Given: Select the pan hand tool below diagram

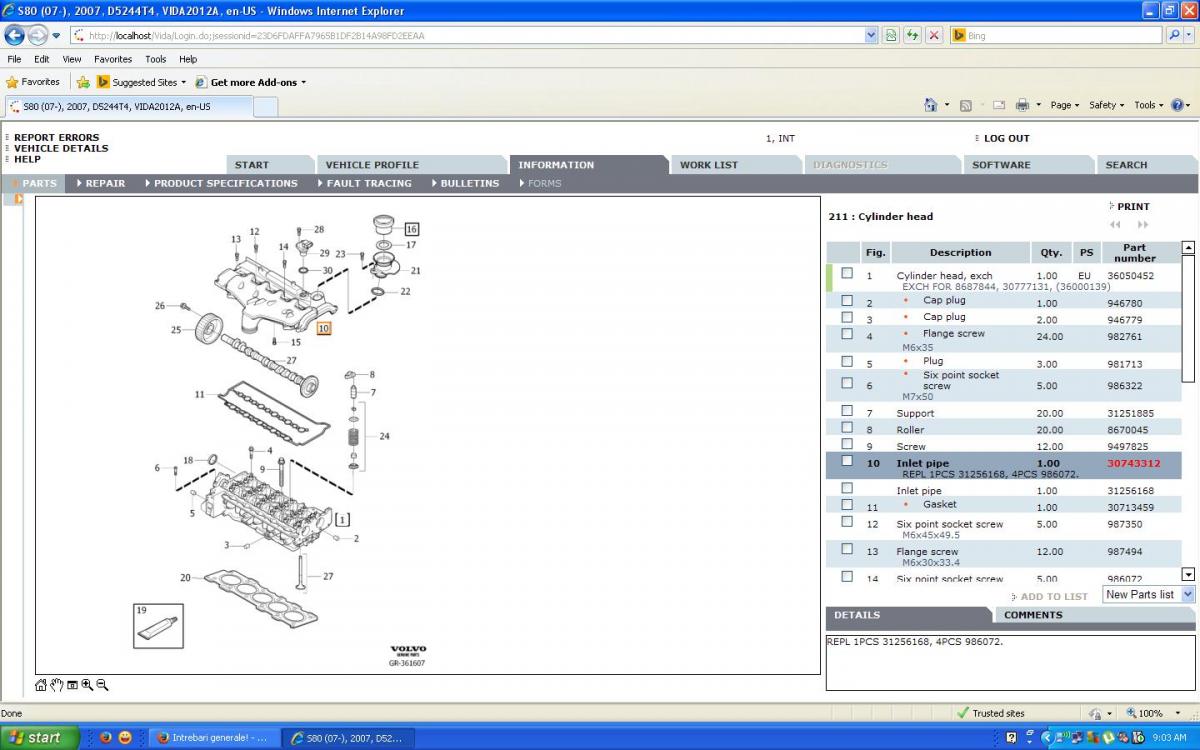Looking at the screenshot, I should 57,685.
